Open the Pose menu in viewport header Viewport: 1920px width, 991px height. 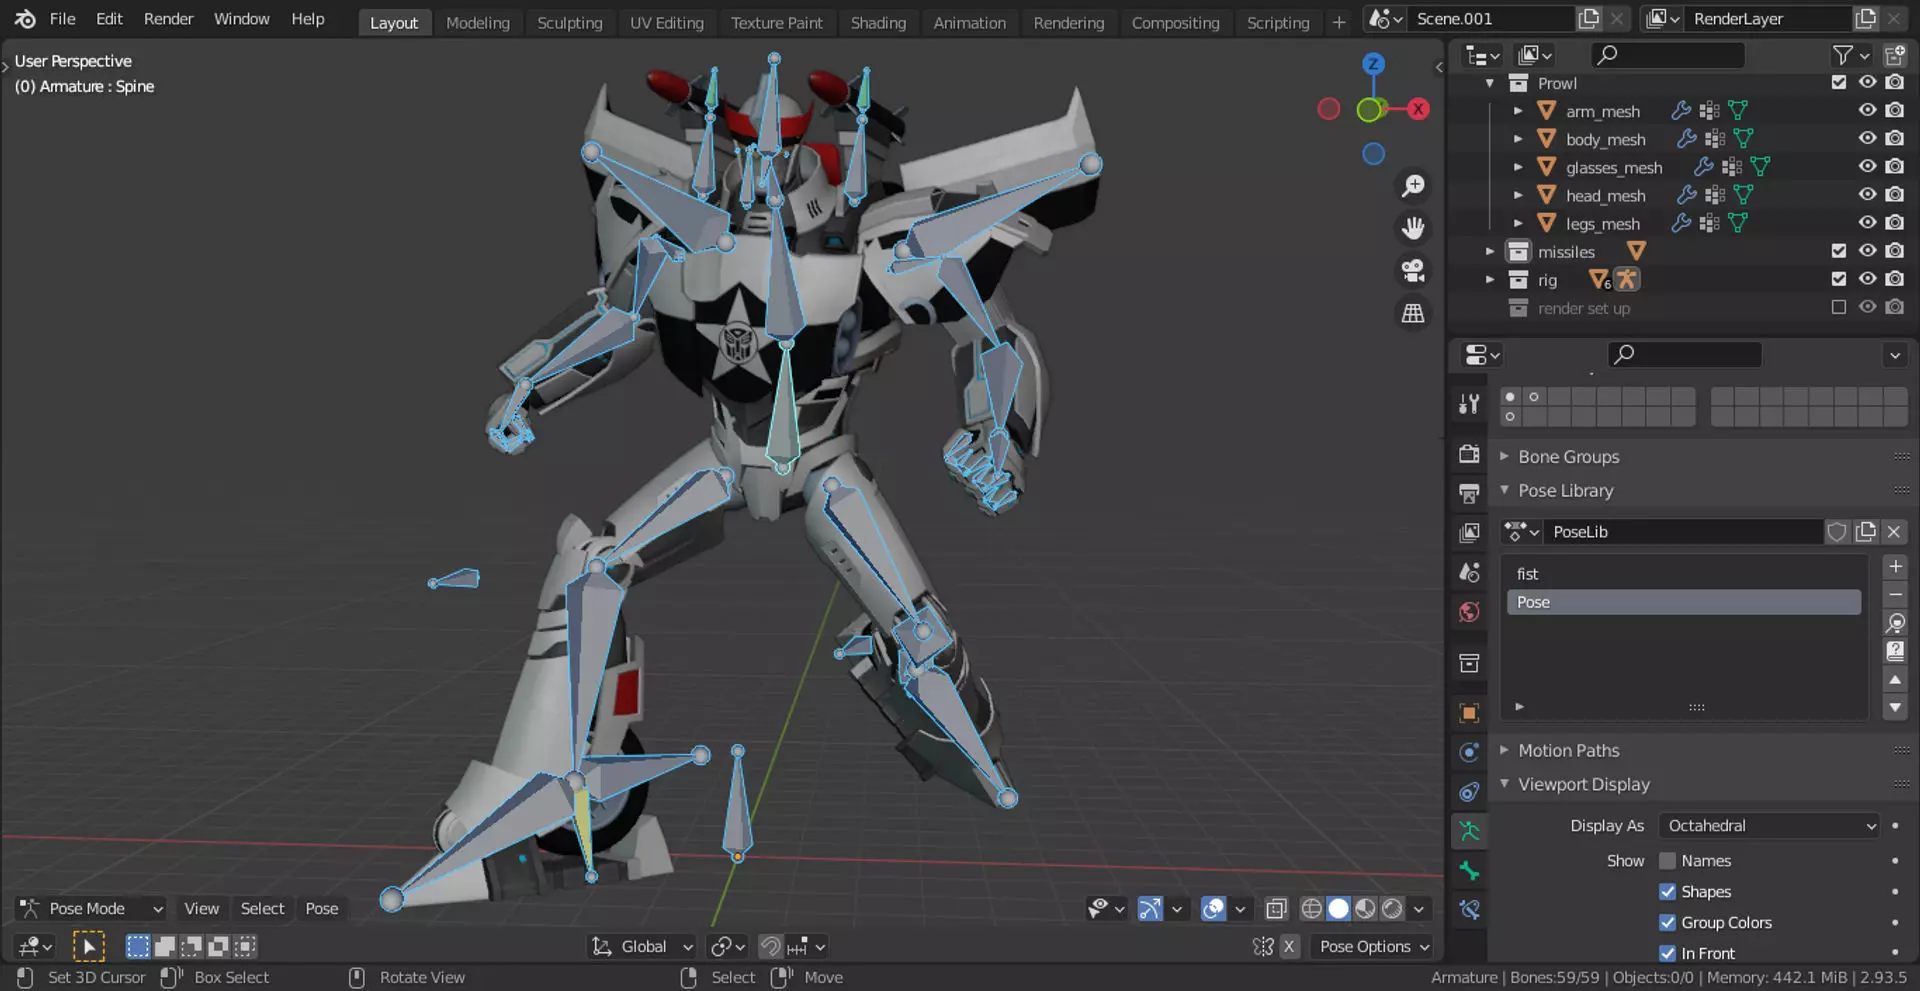(x=322, y=909)
